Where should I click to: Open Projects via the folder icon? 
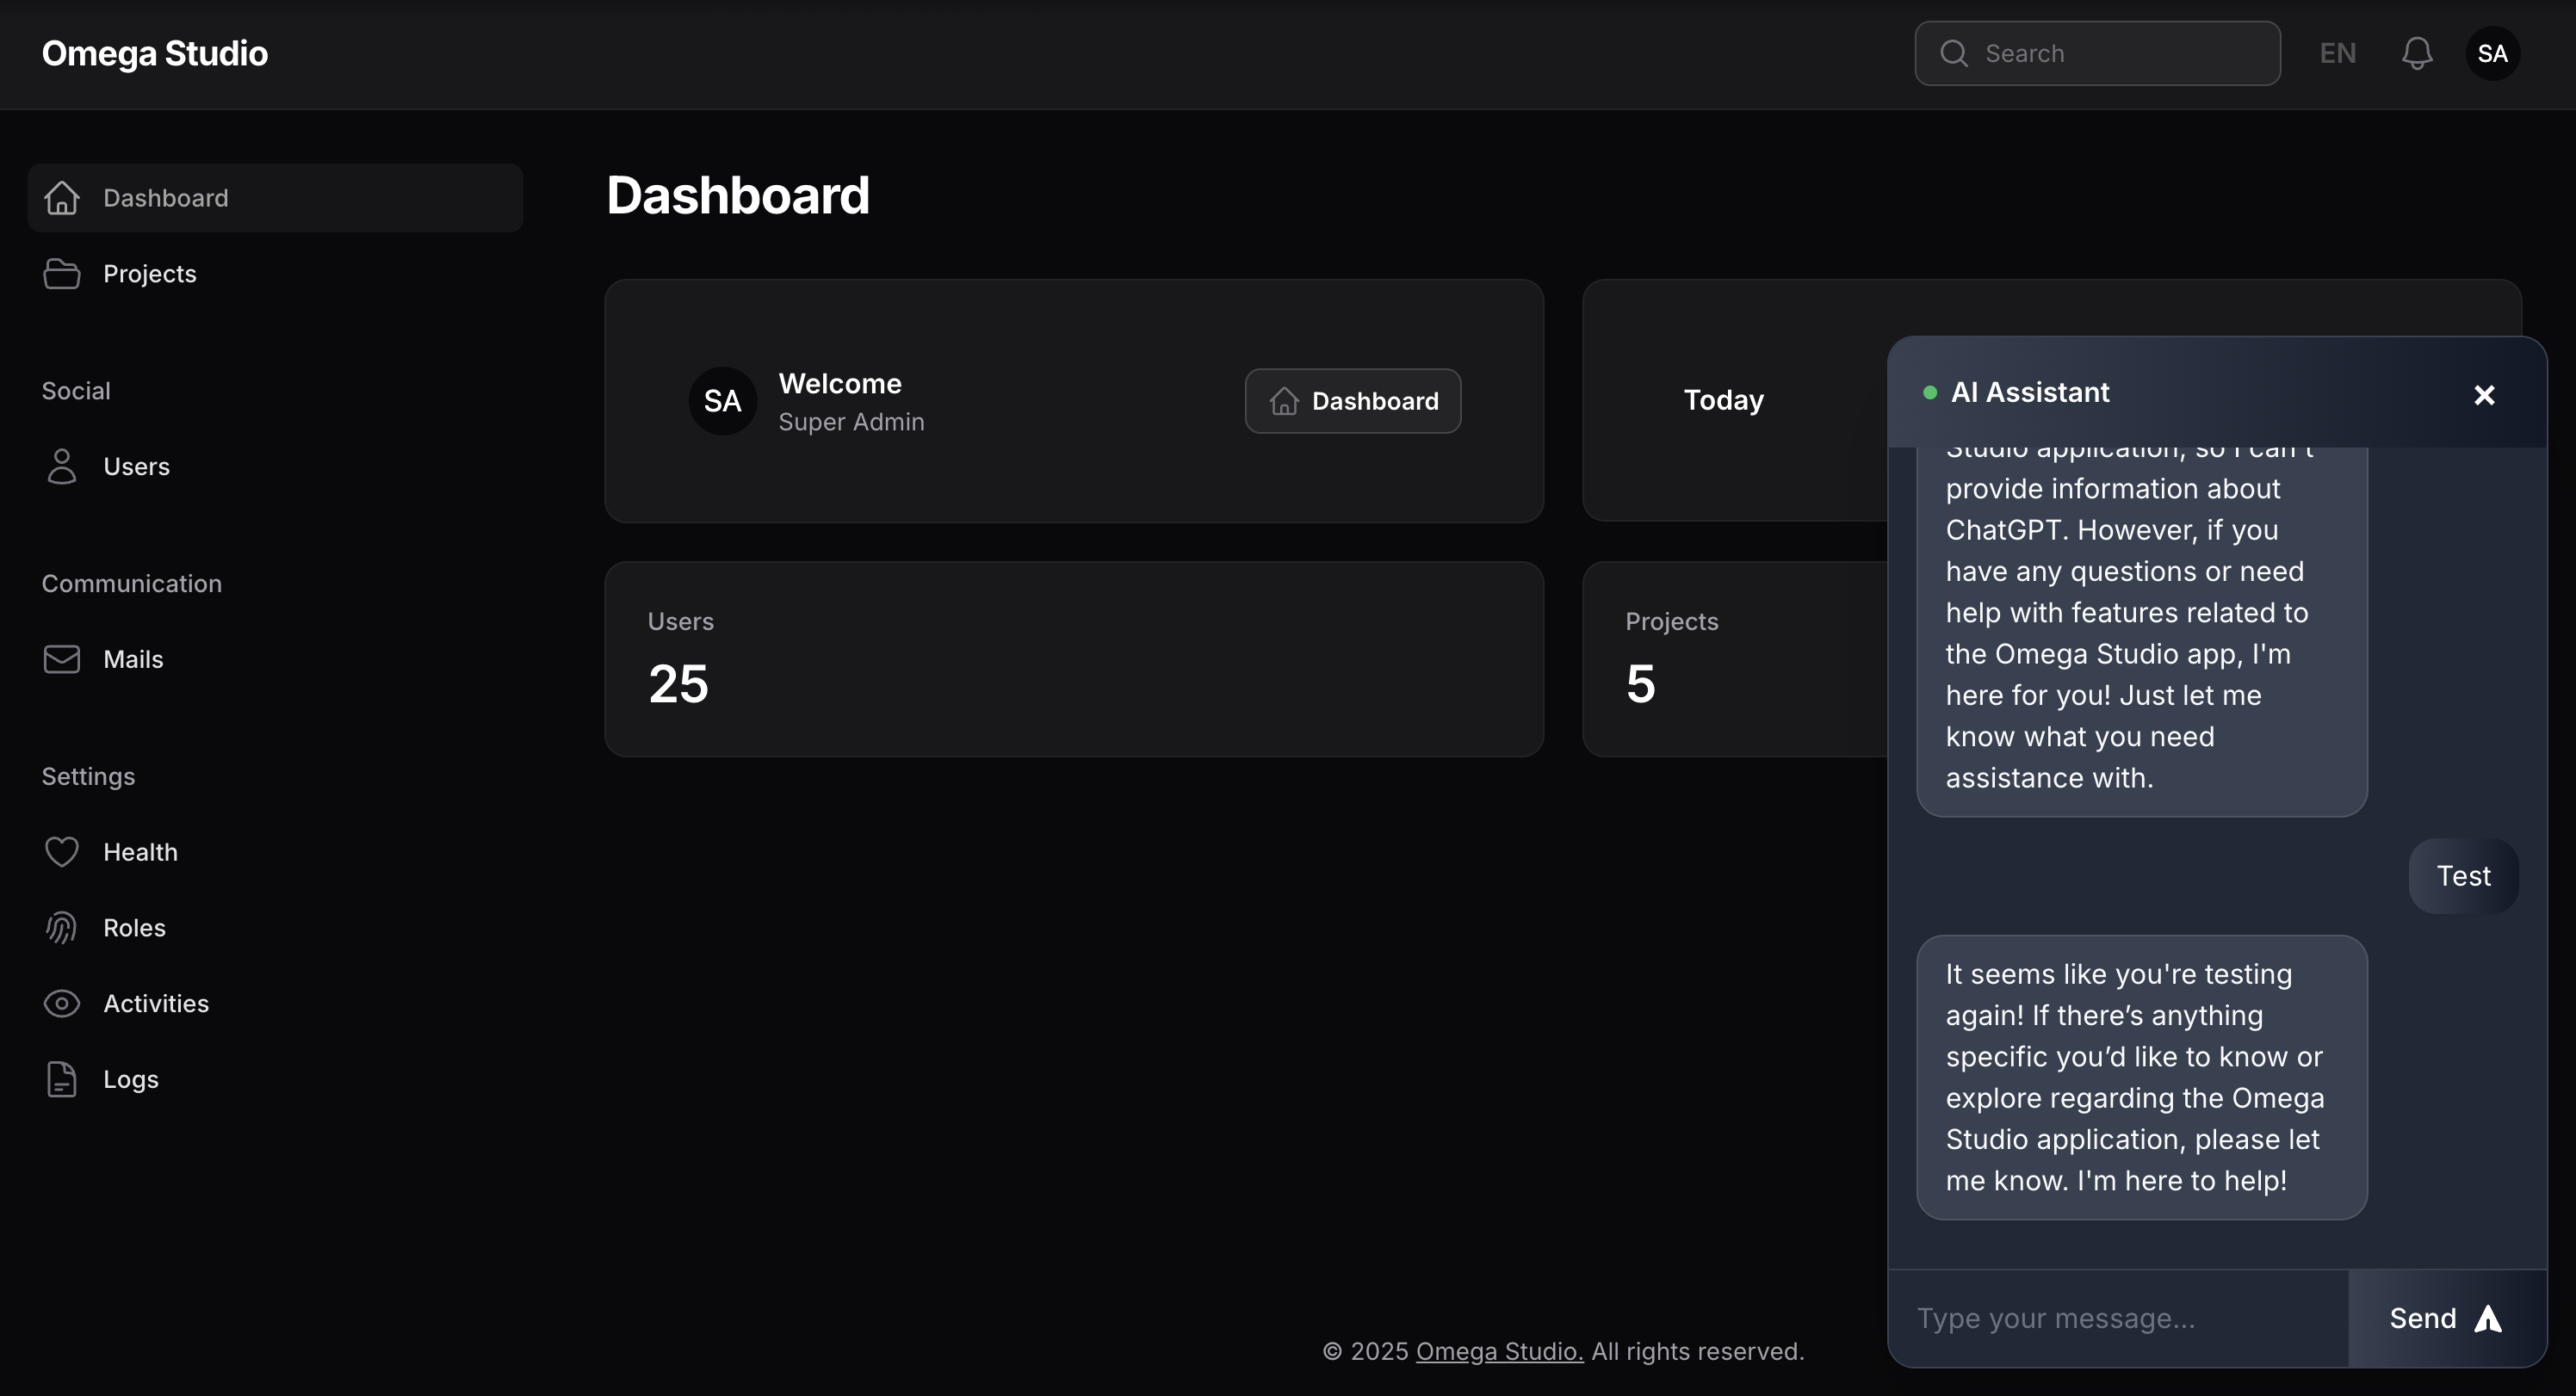[x=61, y=273]
